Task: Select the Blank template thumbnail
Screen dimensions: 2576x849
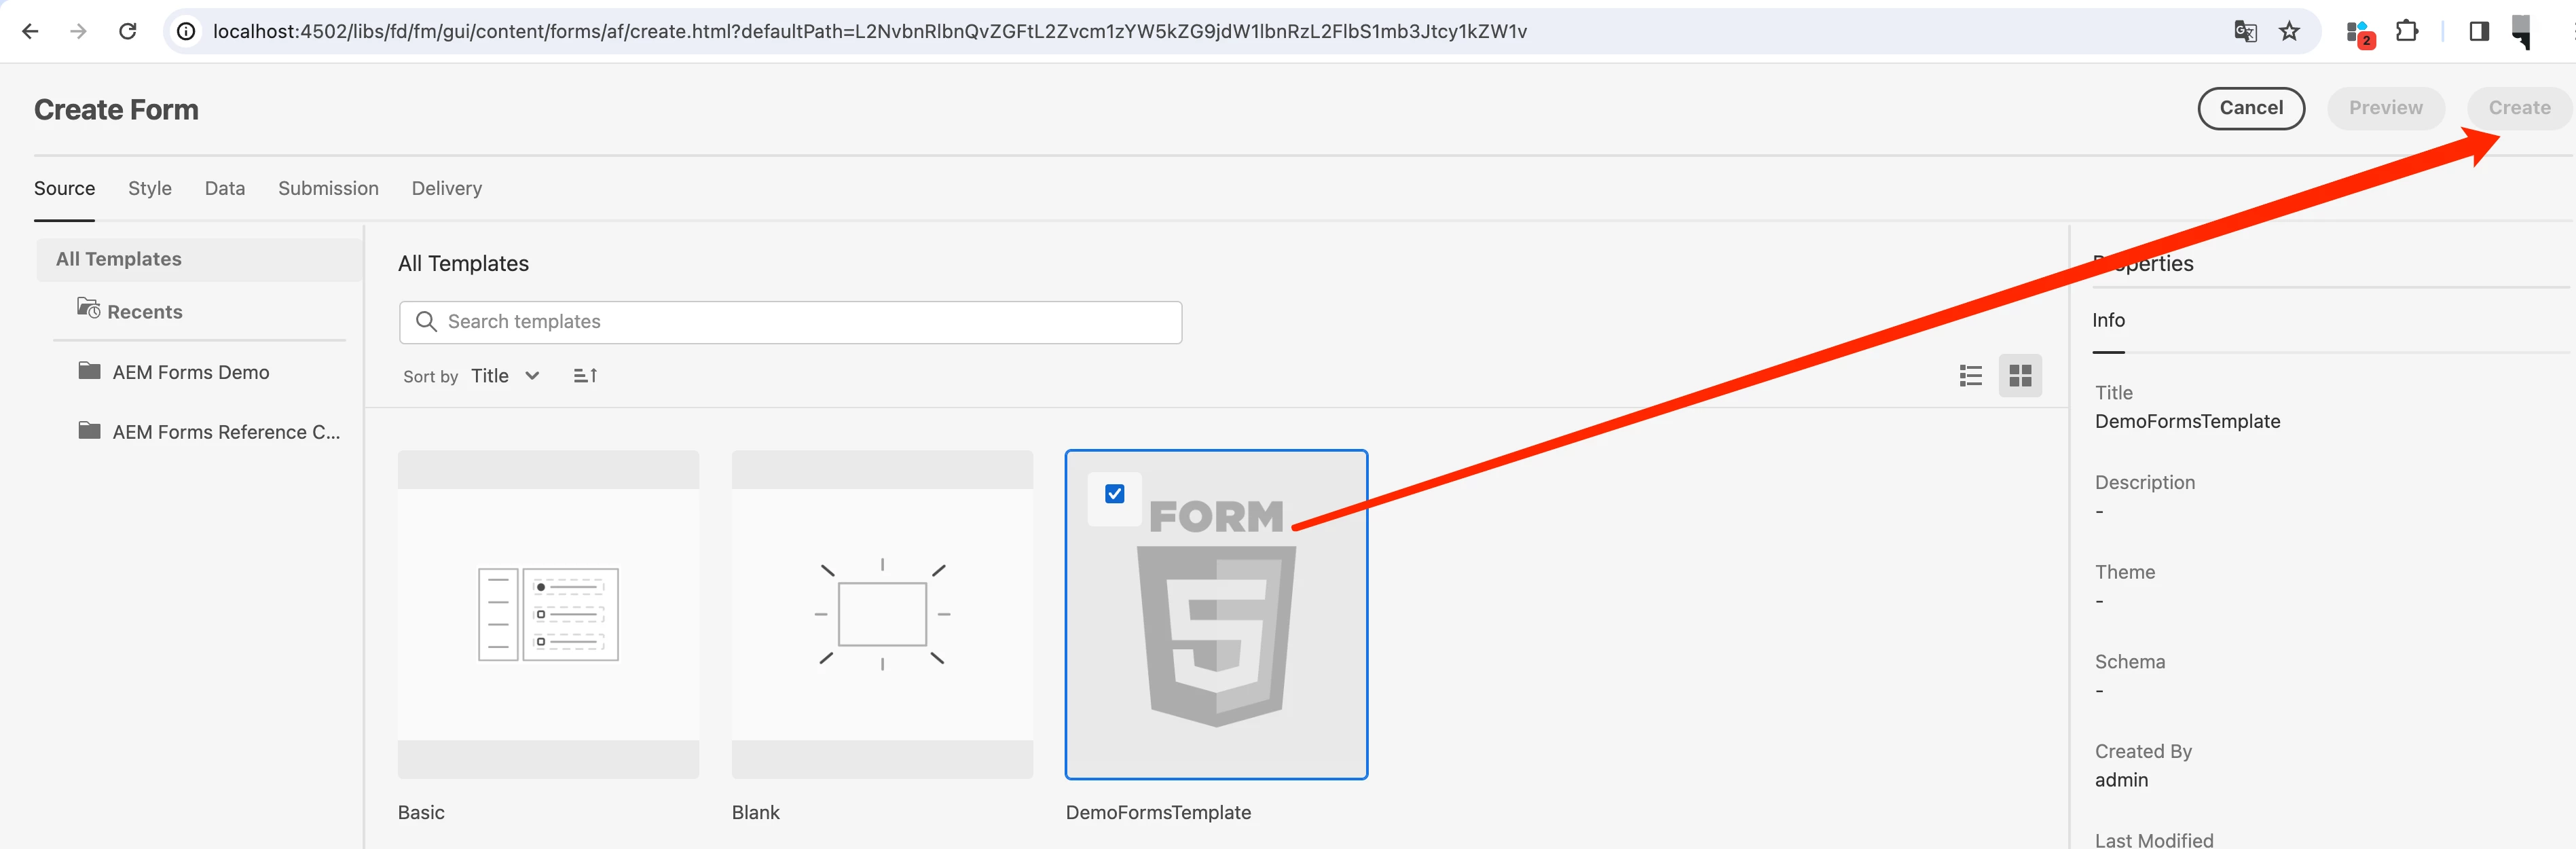Action: 882,614
